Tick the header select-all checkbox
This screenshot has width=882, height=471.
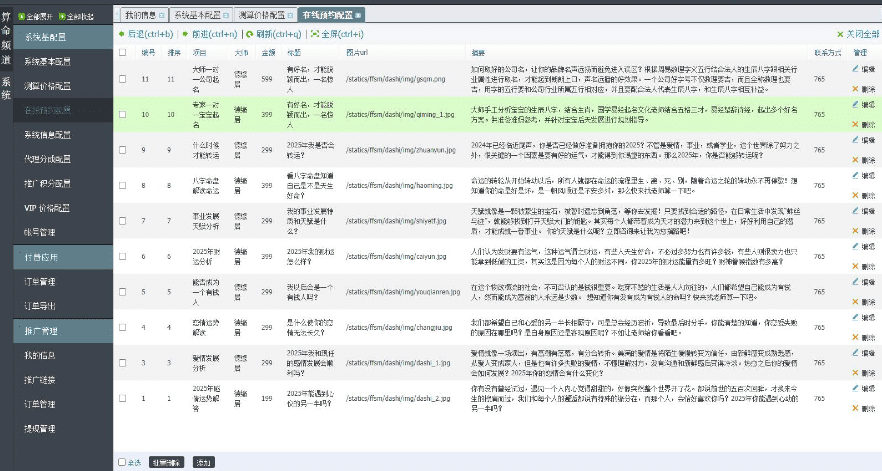123,52
